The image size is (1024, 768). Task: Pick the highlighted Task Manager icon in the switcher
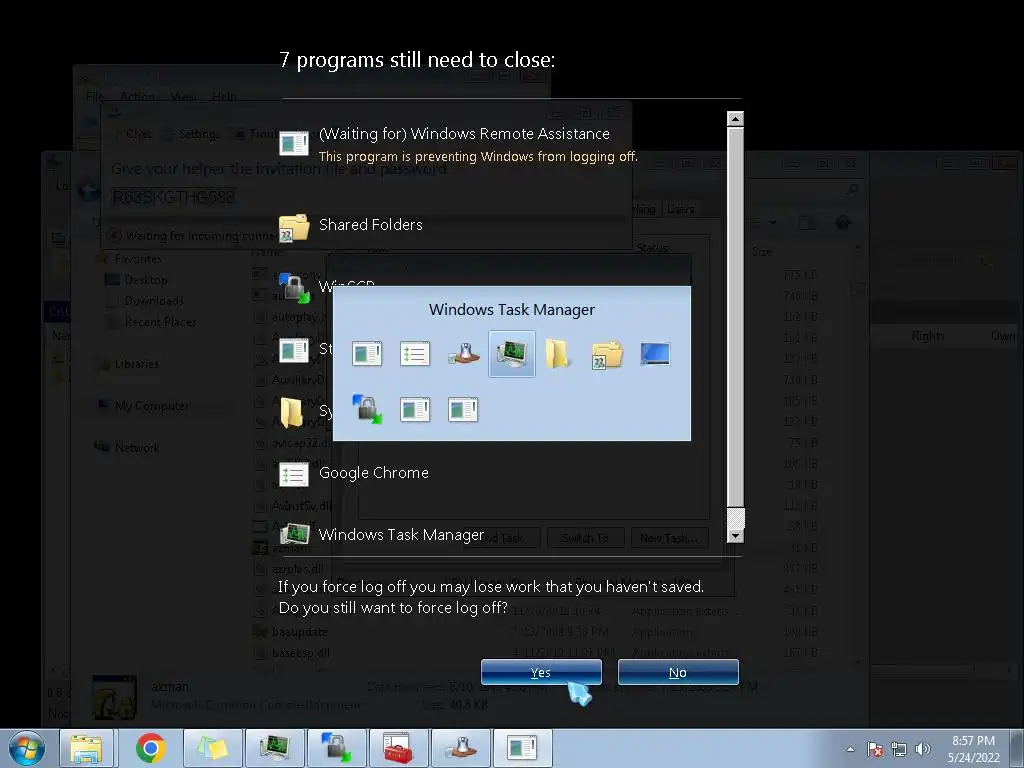point(511,354)
